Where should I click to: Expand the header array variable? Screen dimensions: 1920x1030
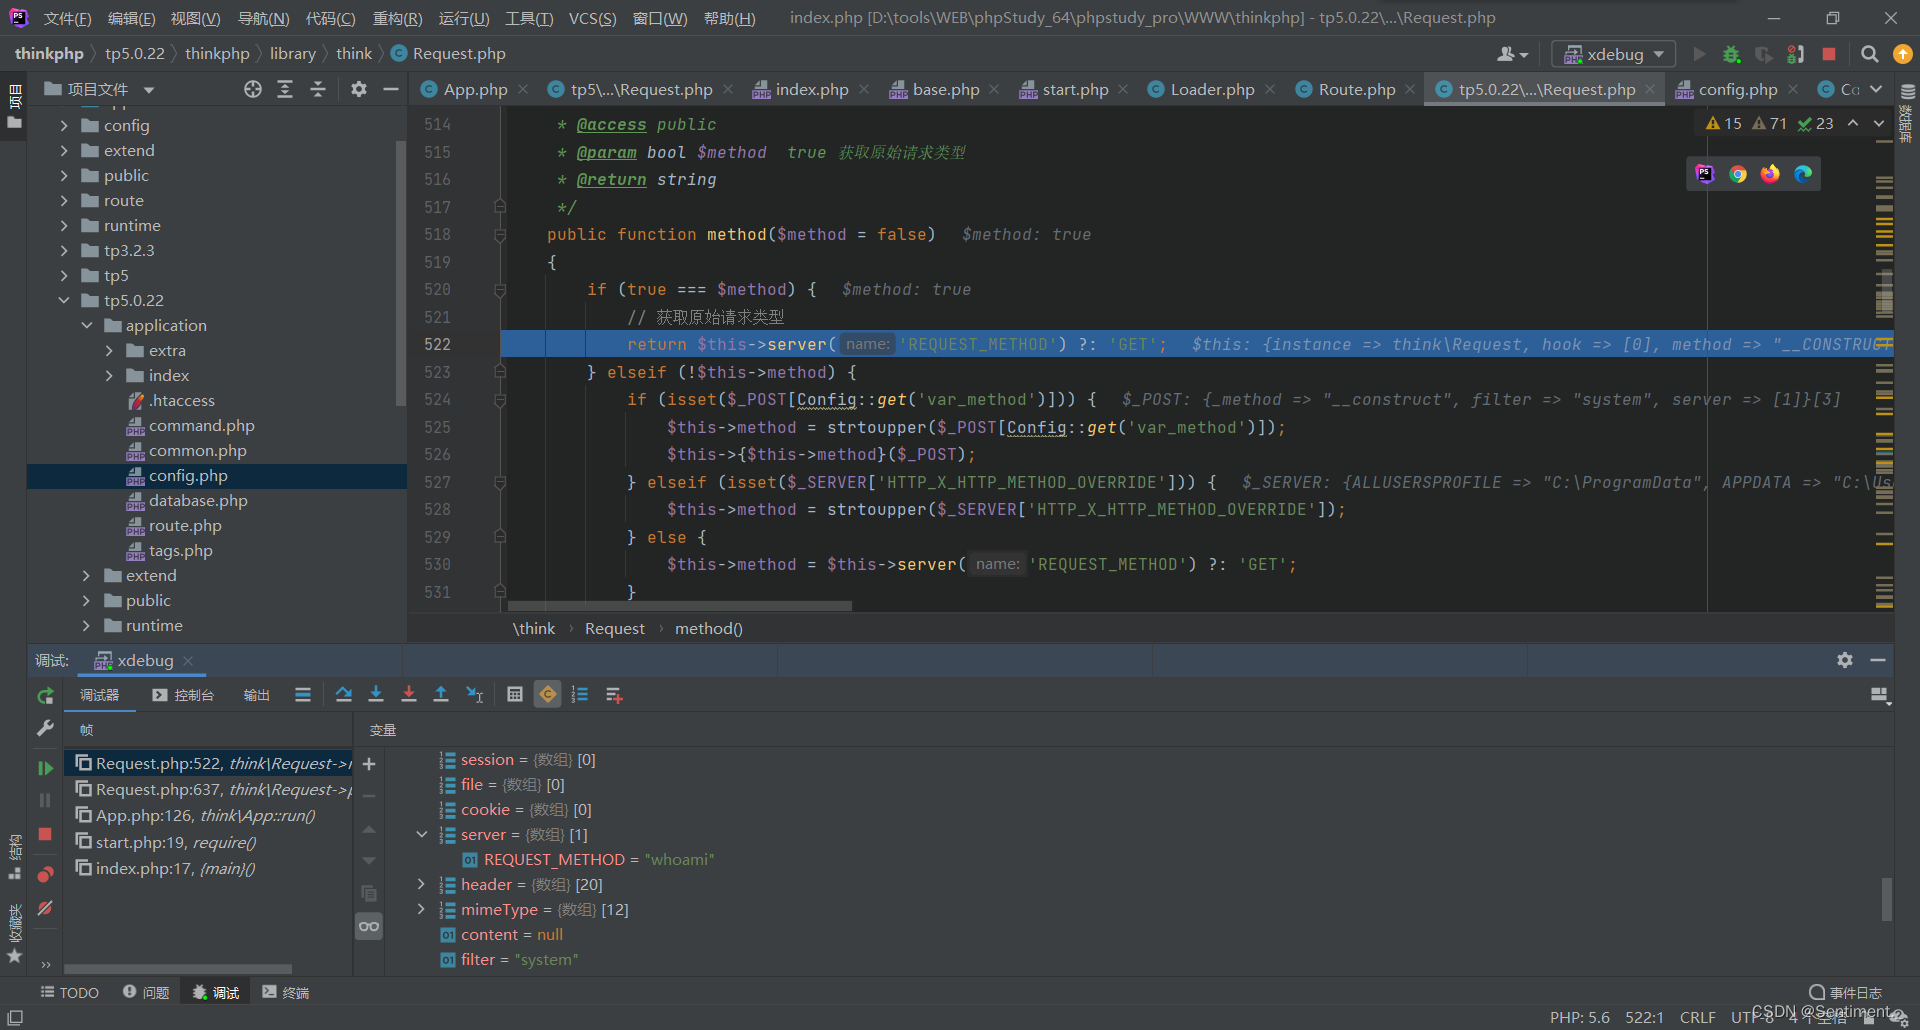coord(421,884)
